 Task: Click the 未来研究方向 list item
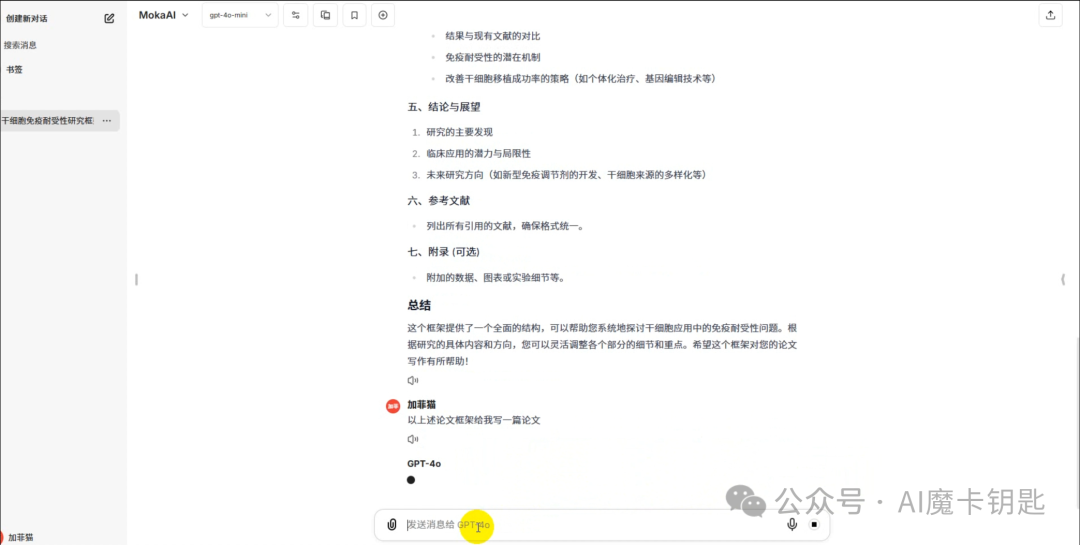pyautogui.click(x=566, y=175)
